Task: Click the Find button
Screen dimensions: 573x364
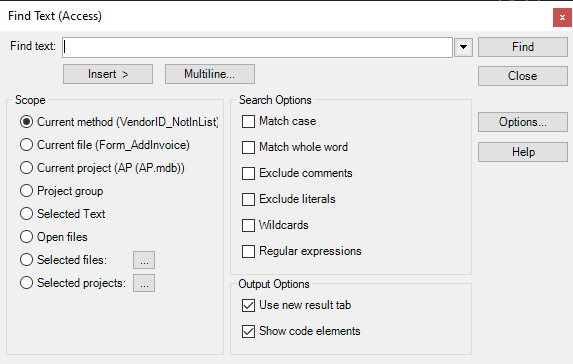Action: point(523,47)
